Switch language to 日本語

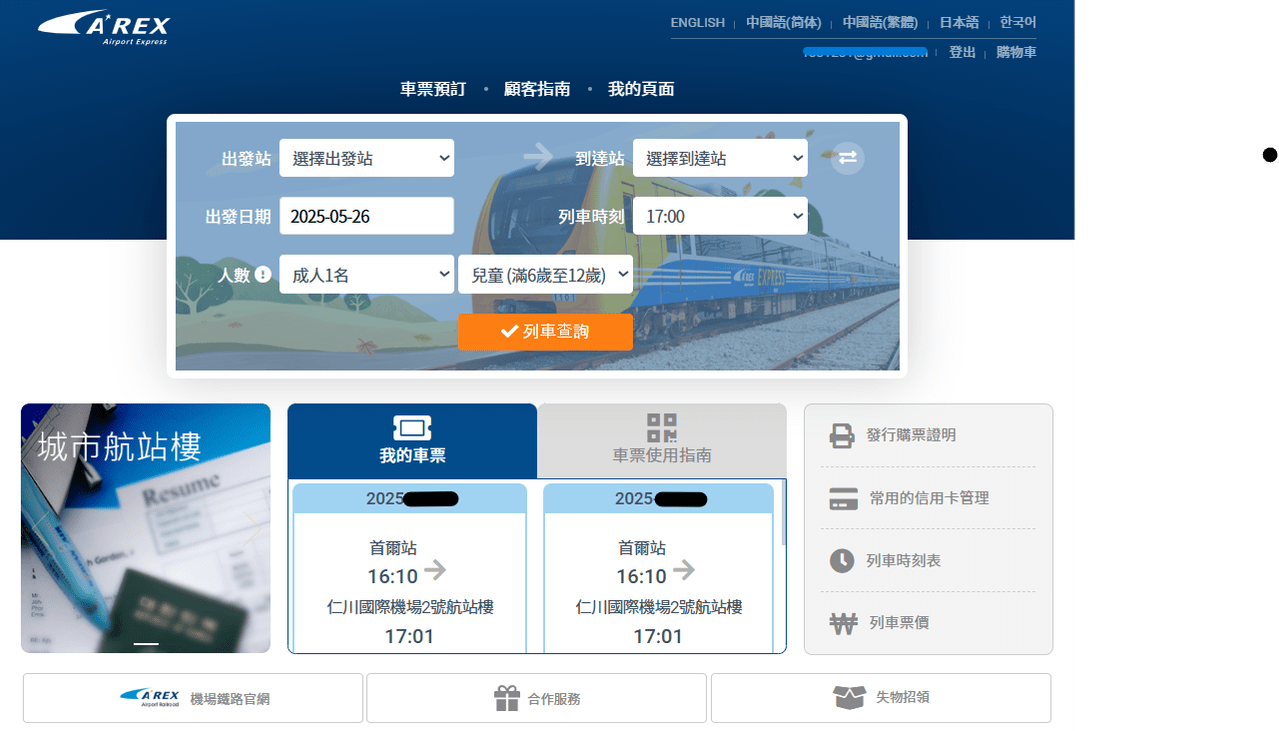(x=959, y=23)
